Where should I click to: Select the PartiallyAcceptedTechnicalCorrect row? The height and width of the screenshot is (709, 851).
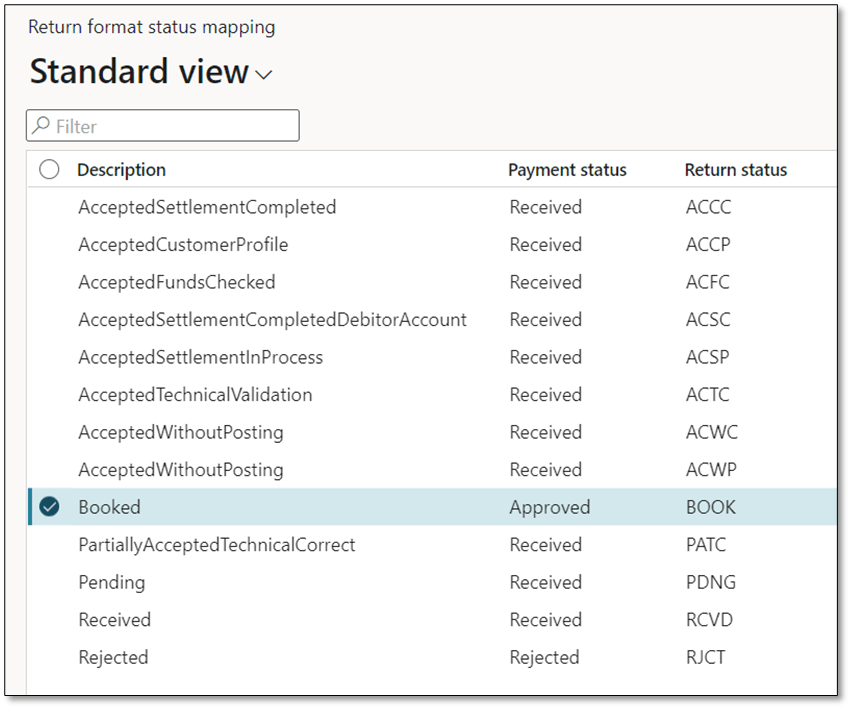pos(216,545)
